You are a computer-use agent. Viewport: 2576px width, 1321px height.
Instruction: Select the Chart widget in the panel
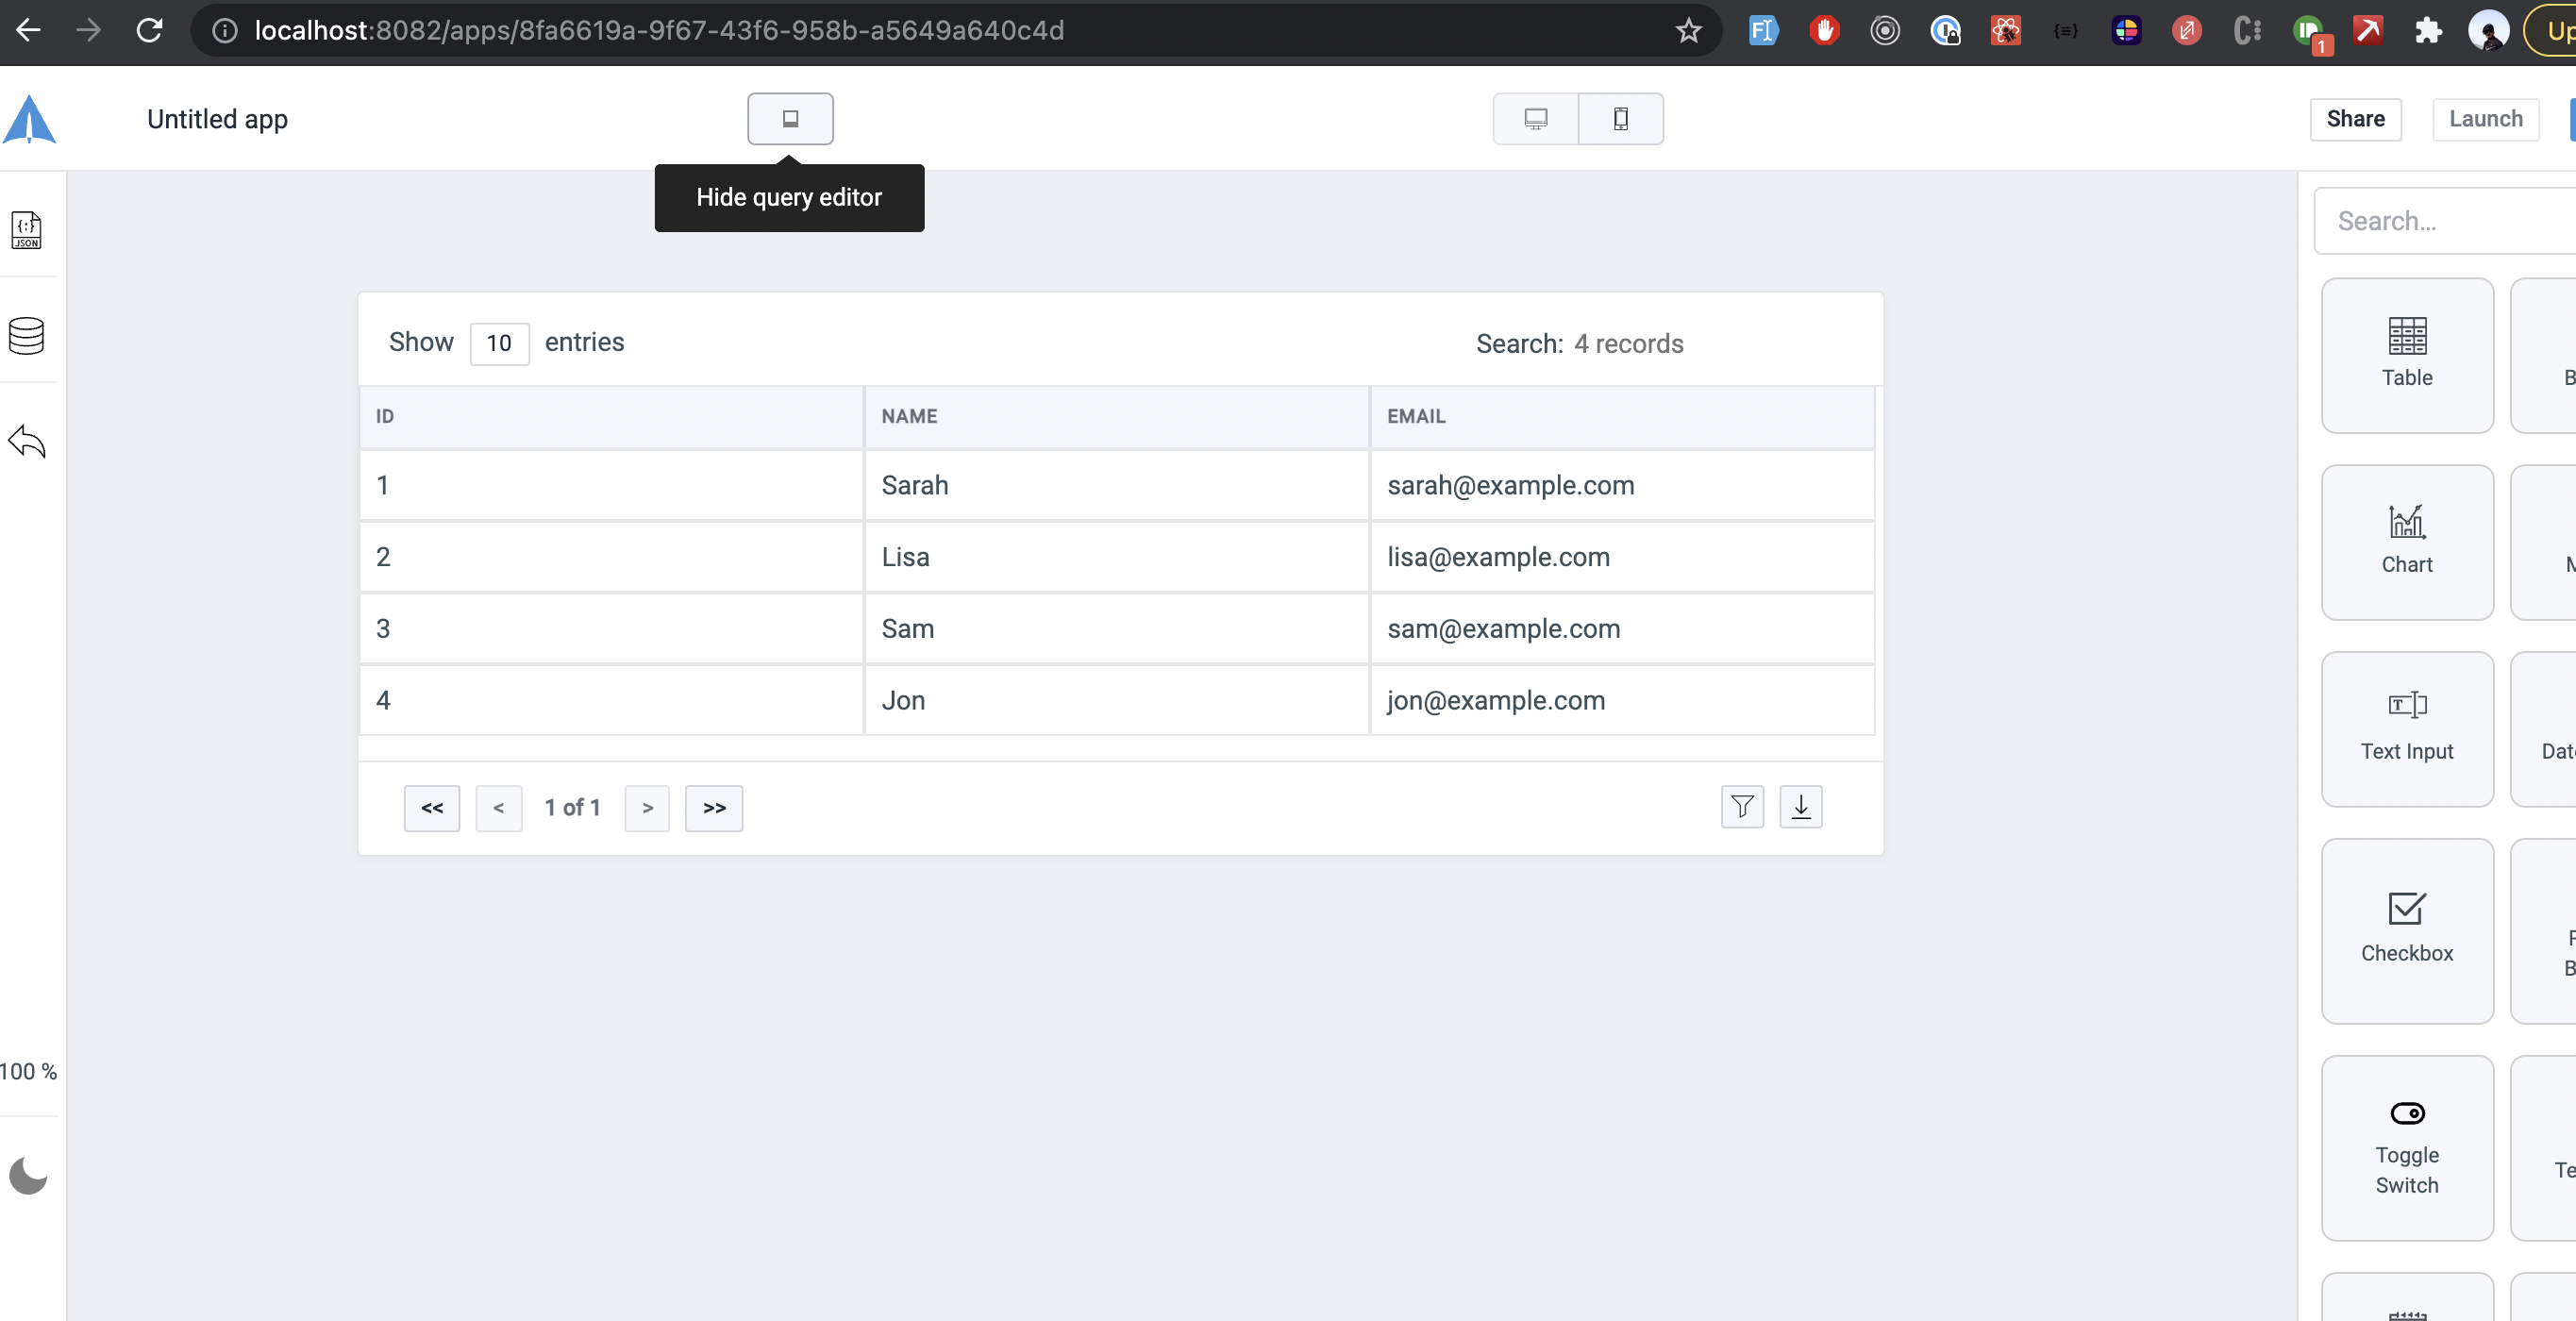pos(2407,540)
